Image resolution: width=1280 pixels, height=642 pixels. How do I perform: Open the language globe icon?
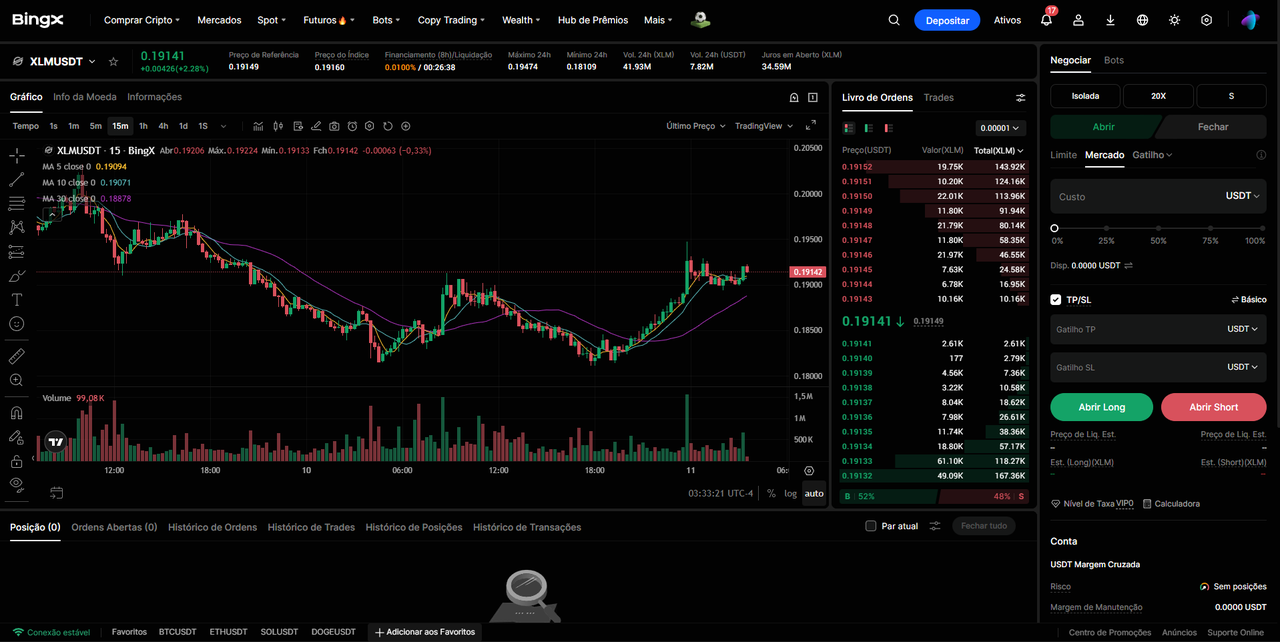[x=1142, y=20]
